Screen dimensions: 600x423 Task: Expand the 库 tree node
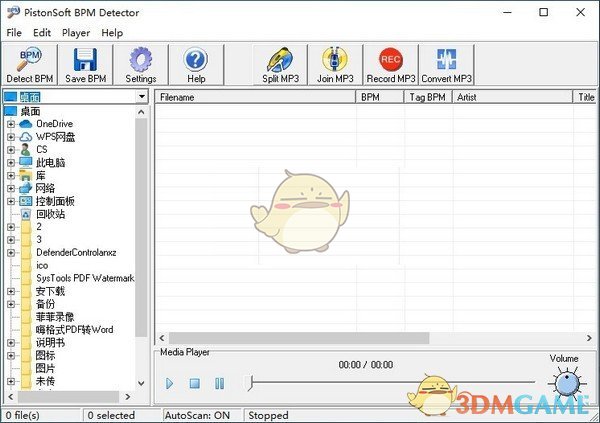11,176
